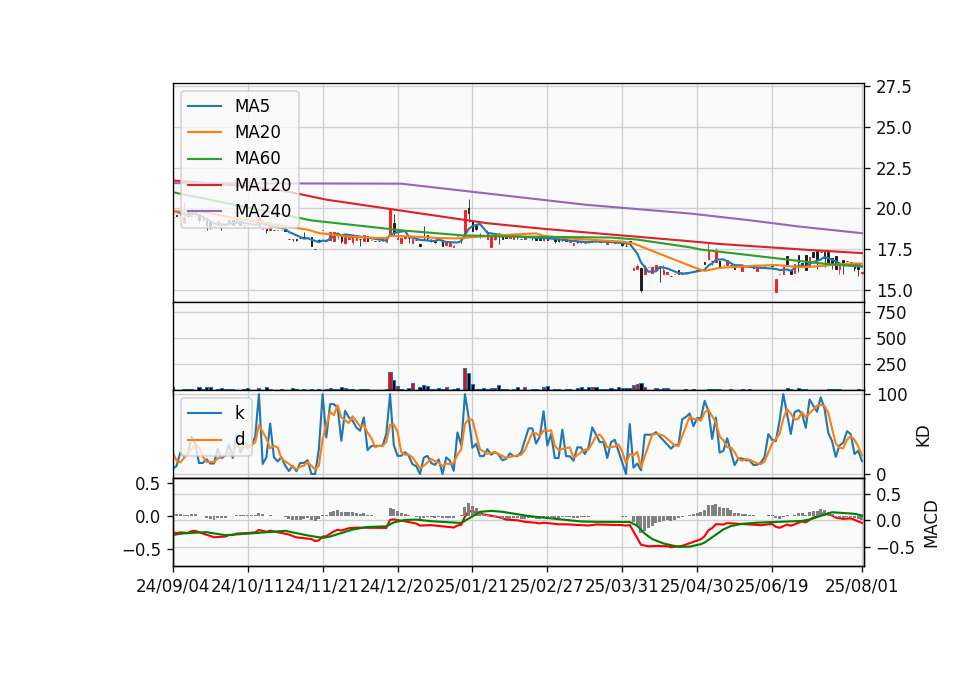Click the 17.5 price axis label

(893, 250)
